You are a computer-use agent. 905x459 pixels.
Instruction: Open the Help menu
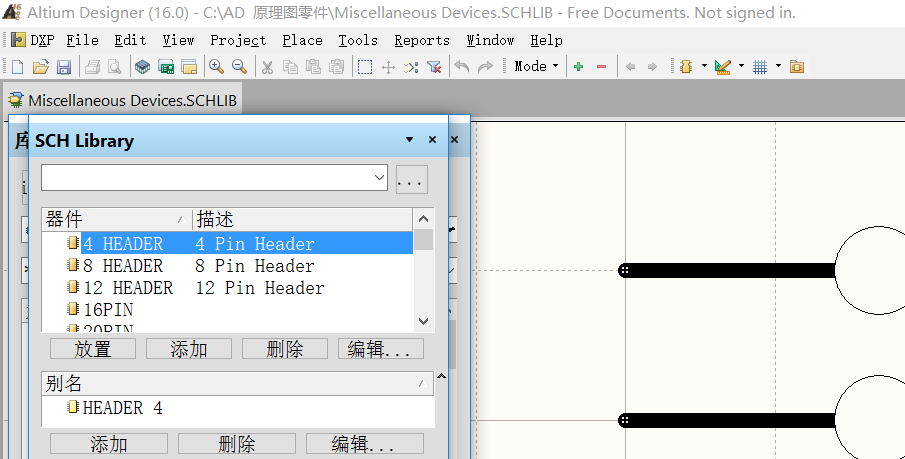(546, 40)
